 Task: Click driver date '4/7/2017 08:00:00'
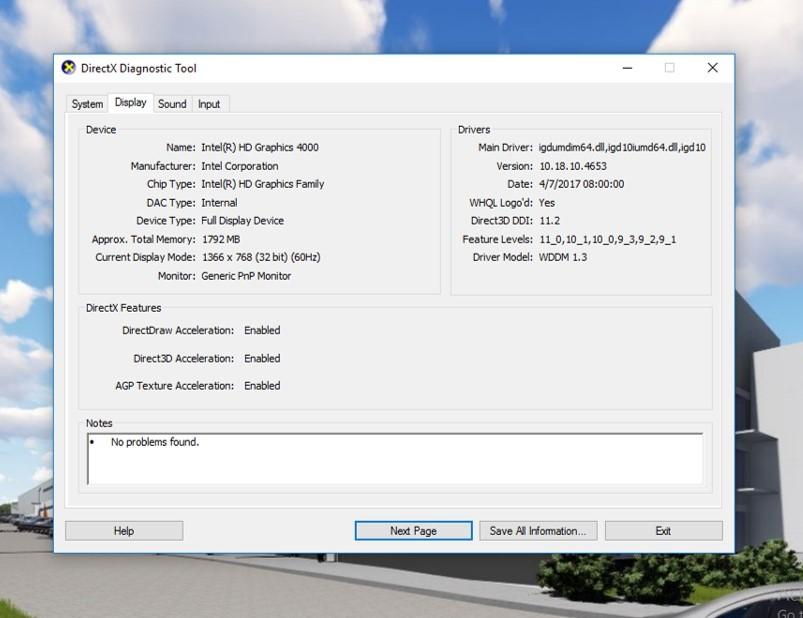(x=582, y=184)
